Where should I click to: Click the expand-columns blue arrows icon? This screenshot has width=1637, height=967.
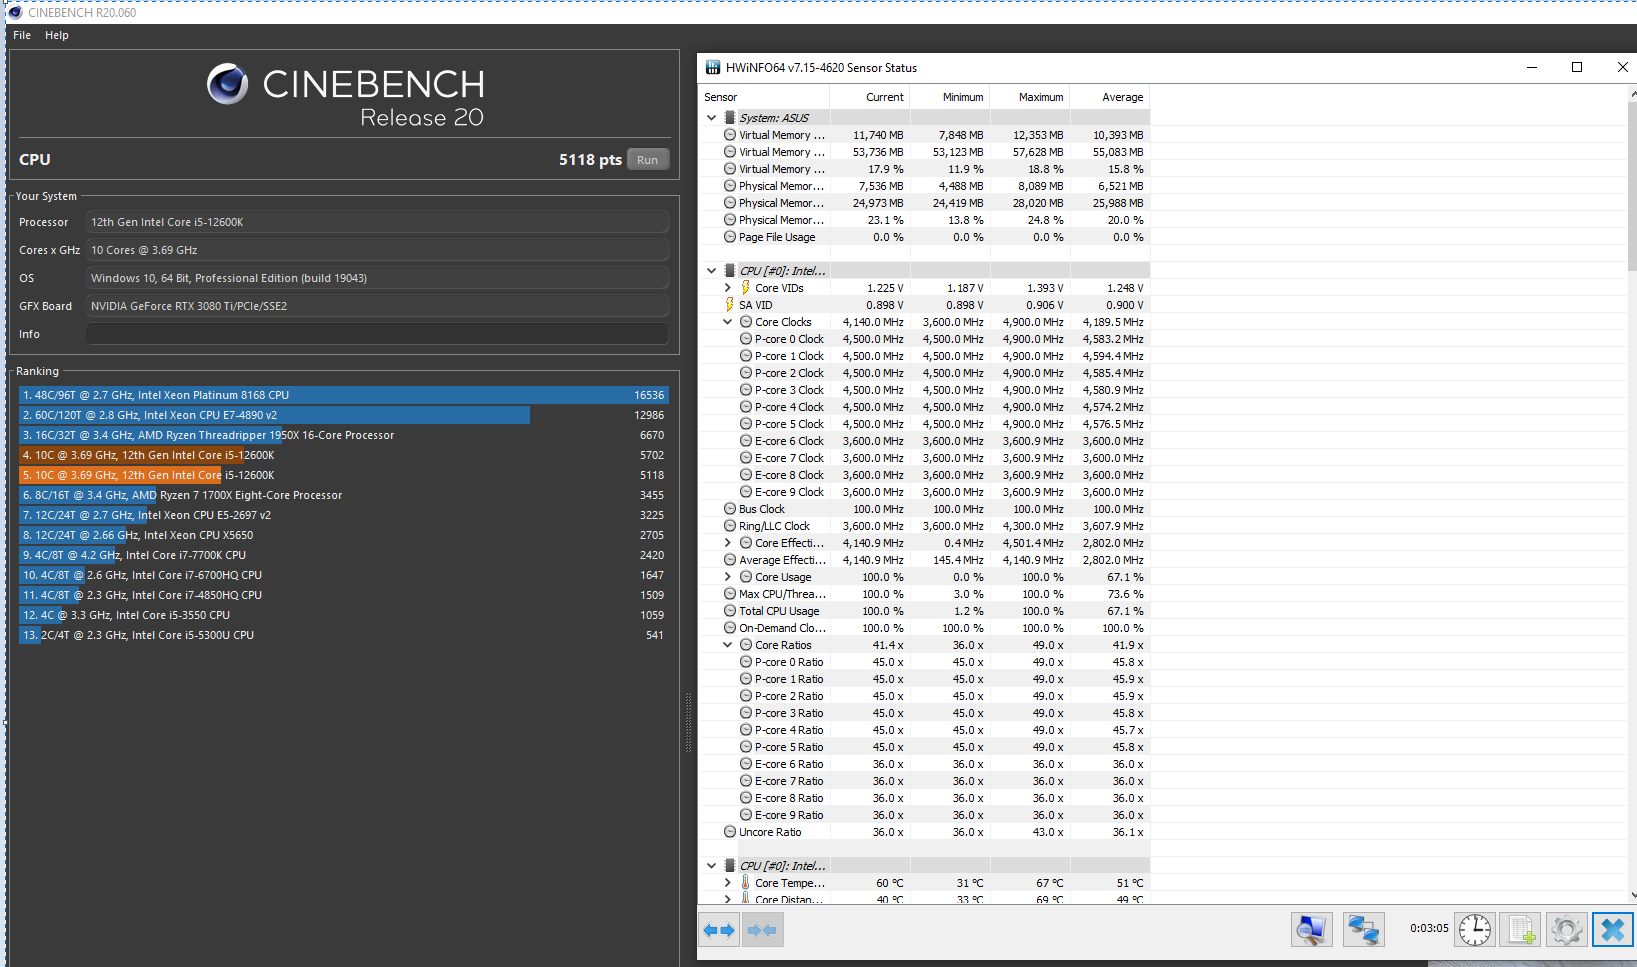(x=719, y=930)
